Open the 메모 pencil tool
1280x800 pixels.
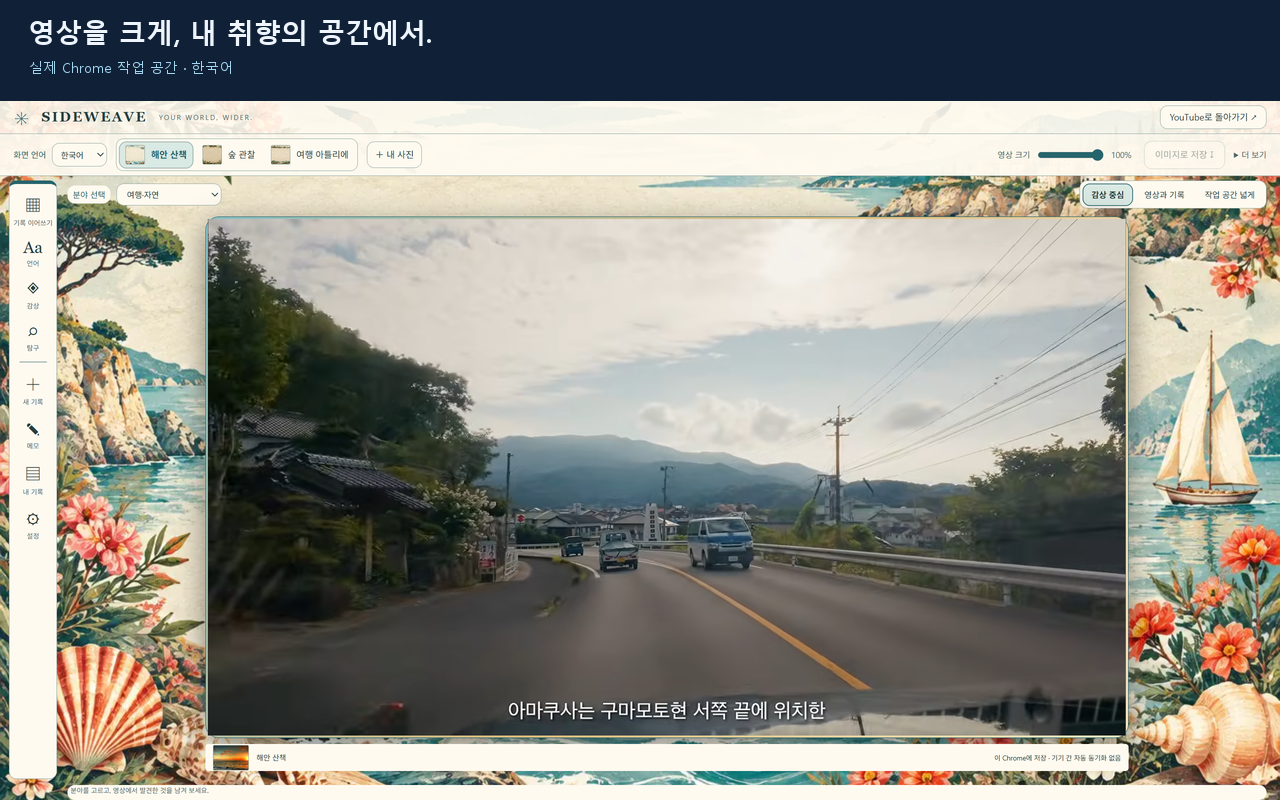pyautogui.click(x=33, y=429)
